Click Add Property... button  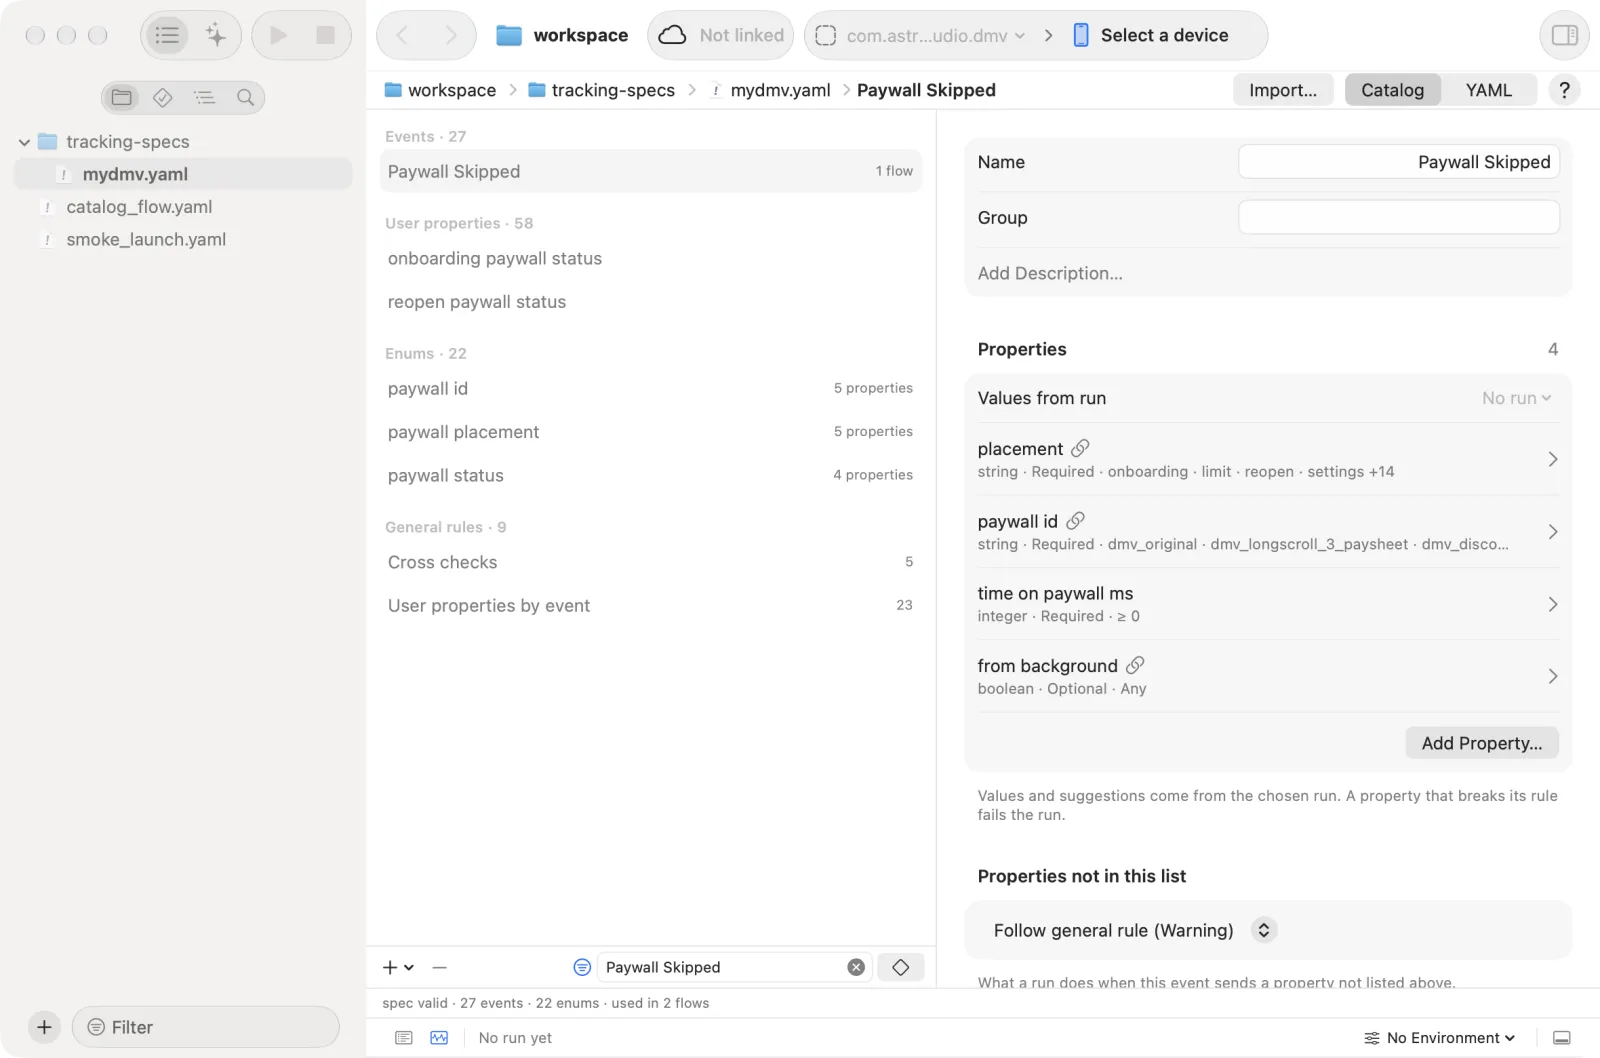point(1481,743)
